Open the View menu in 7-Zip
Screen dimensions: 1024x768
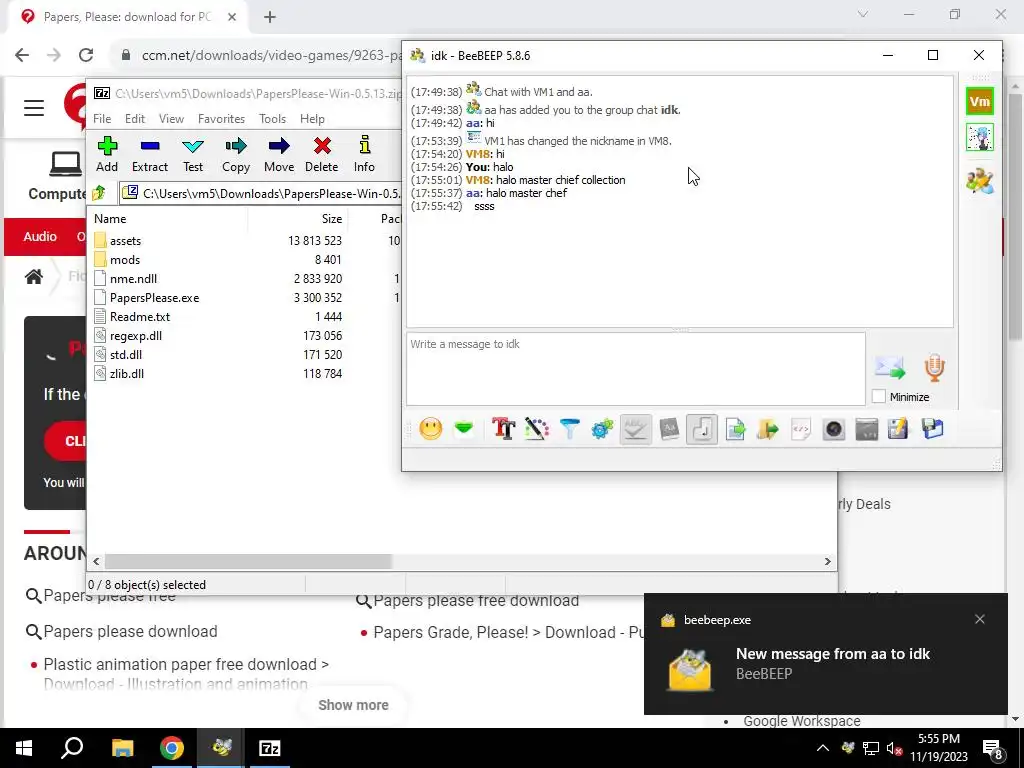tap(171, 119)
